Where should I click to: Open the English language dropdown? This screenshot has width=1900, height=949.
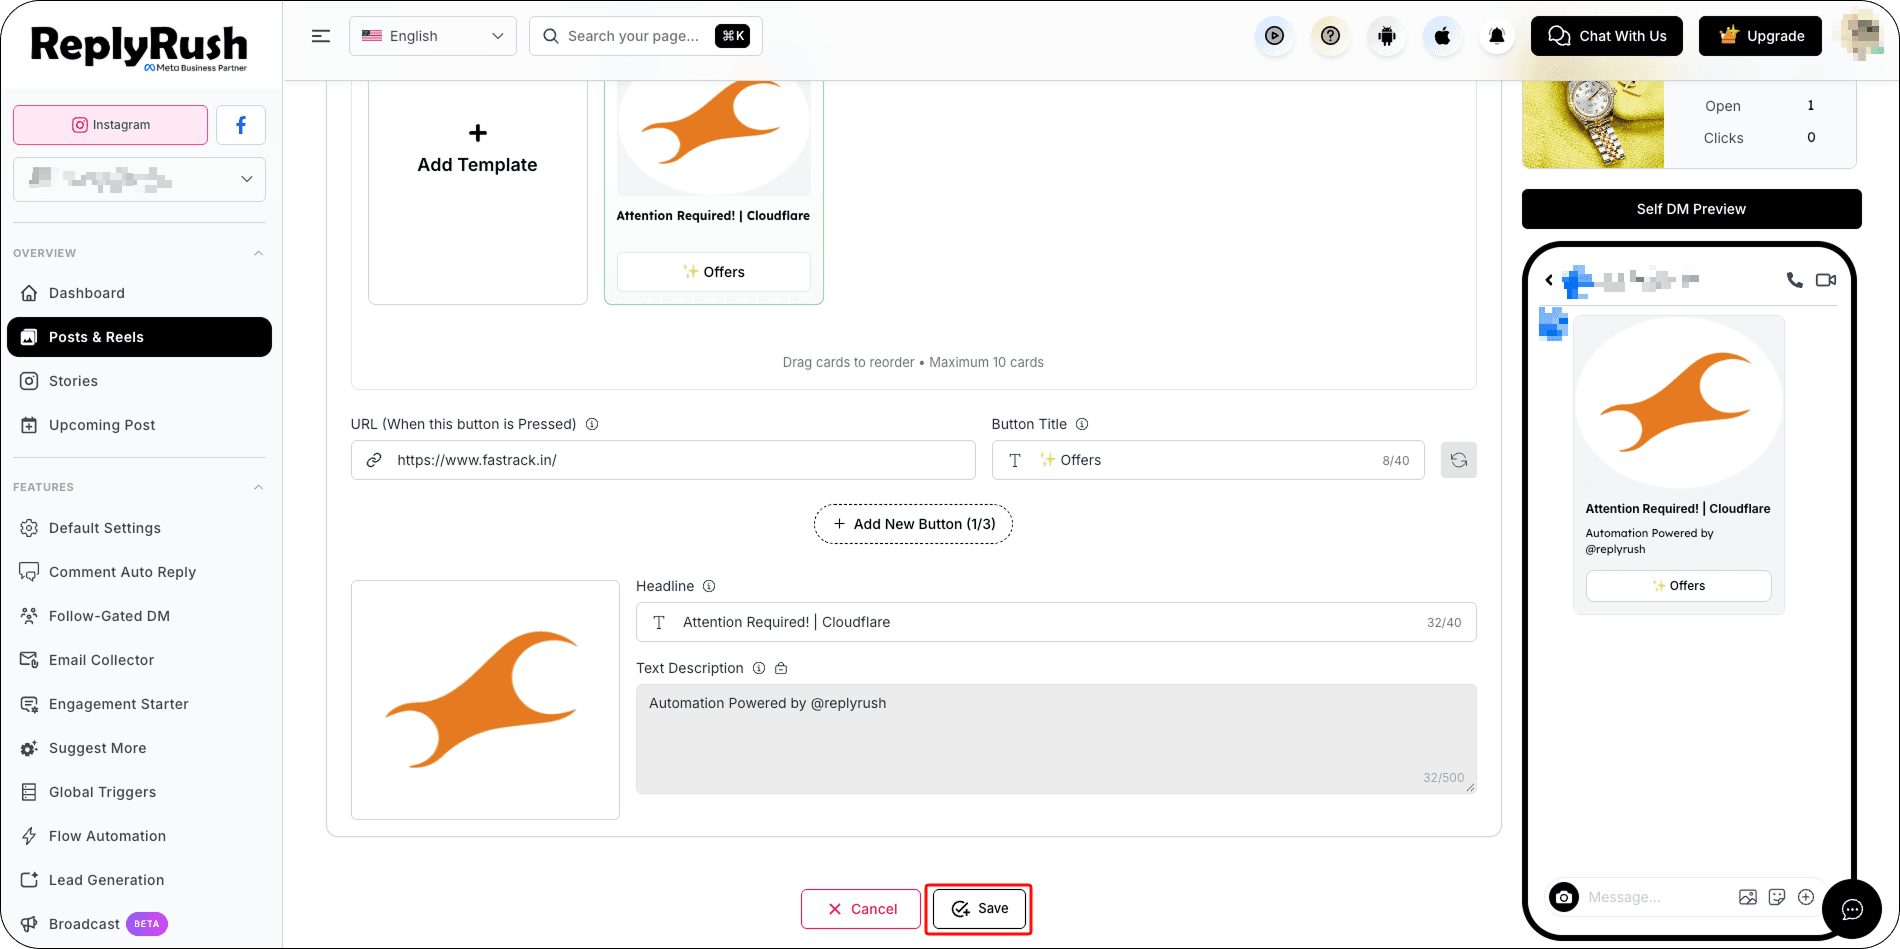pyautogui.click(x=433, y=36)
